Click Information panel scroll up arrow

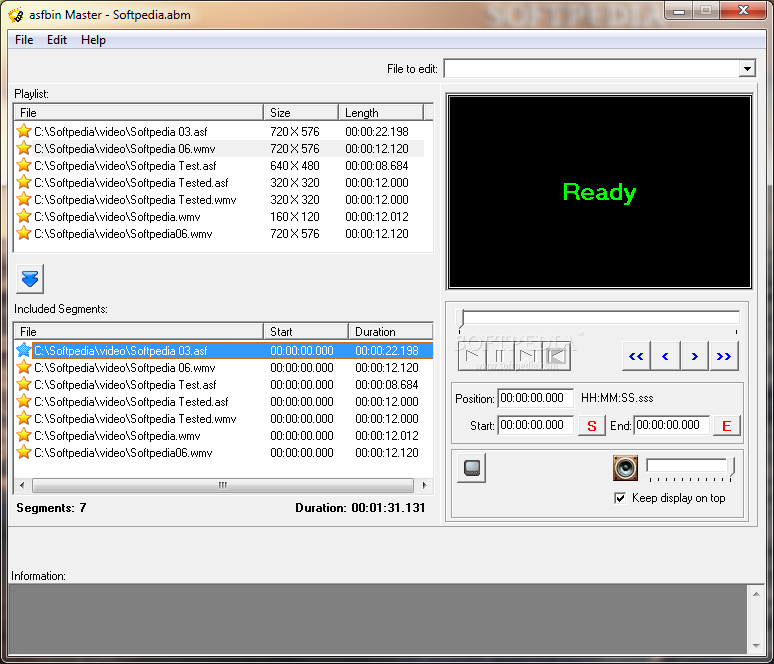tap(756, 594)
